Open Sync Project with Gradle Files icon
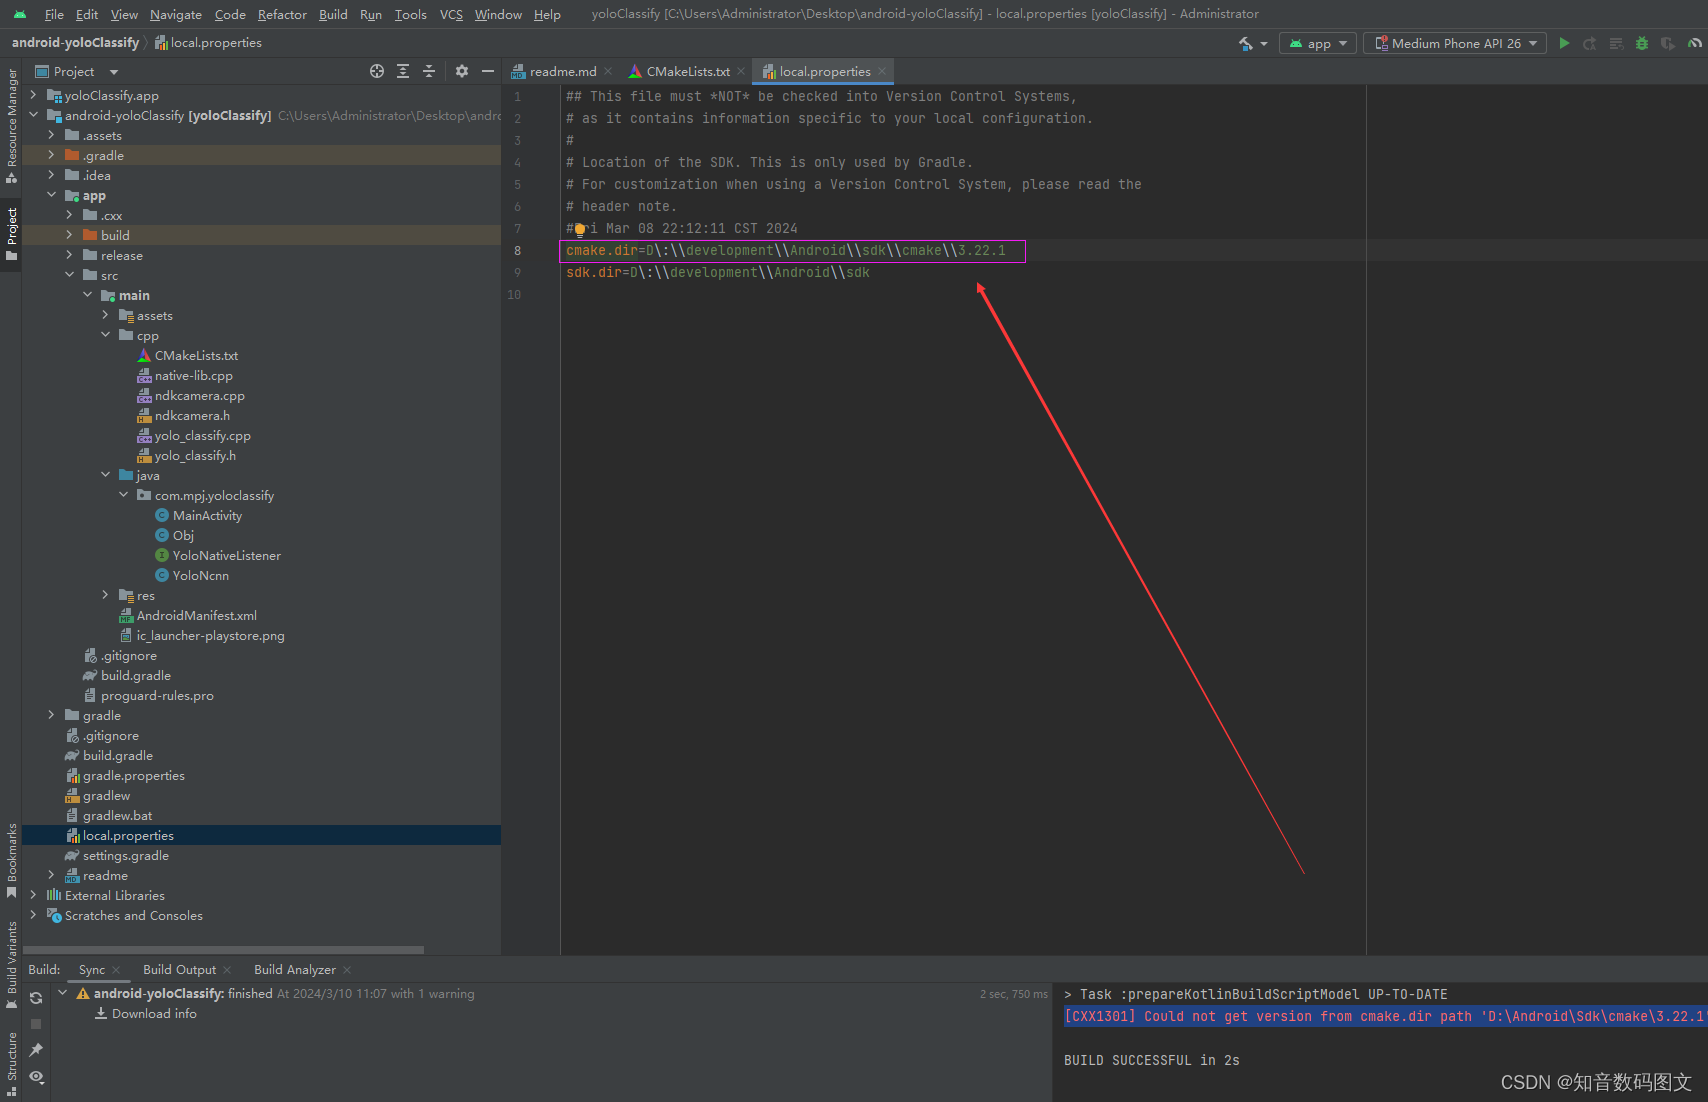This screenshot has height=1102, width=1708. [35, 997]
